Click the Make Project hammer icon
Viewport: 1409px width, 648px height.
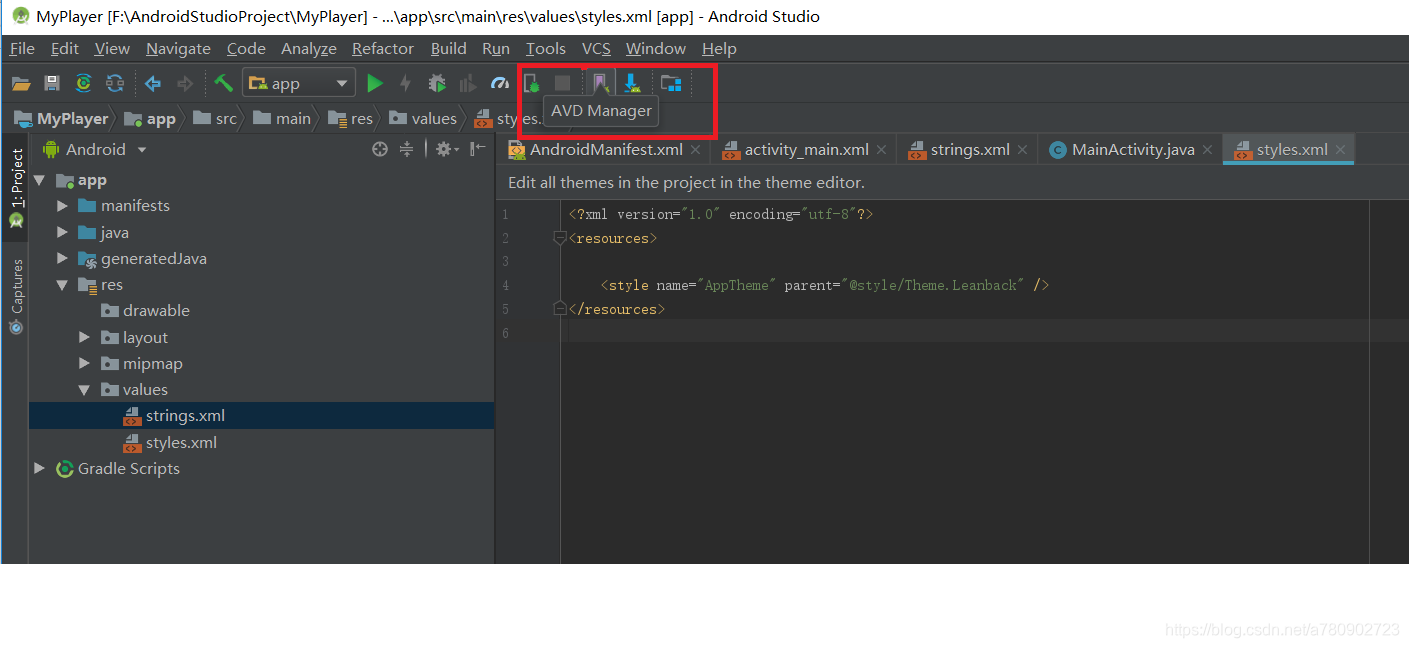pos(223,84)
